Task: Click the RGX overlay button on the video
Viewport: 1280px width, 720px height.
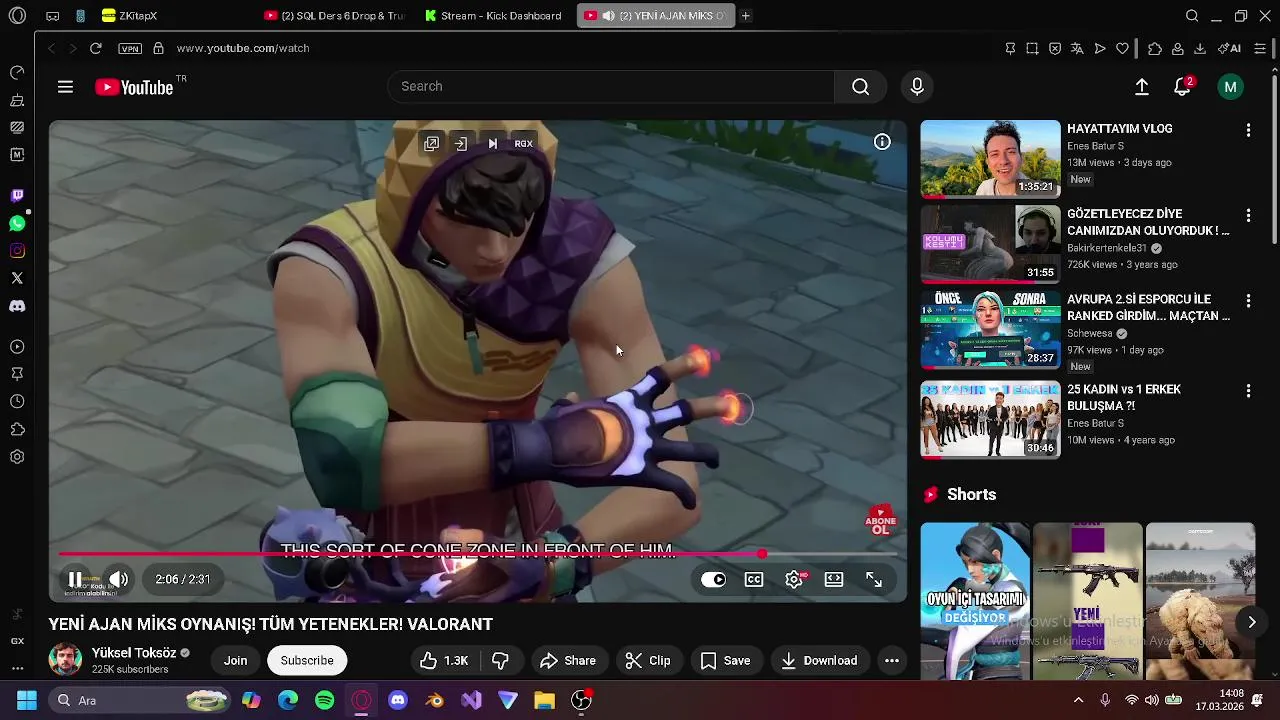Action: (523, 144)
